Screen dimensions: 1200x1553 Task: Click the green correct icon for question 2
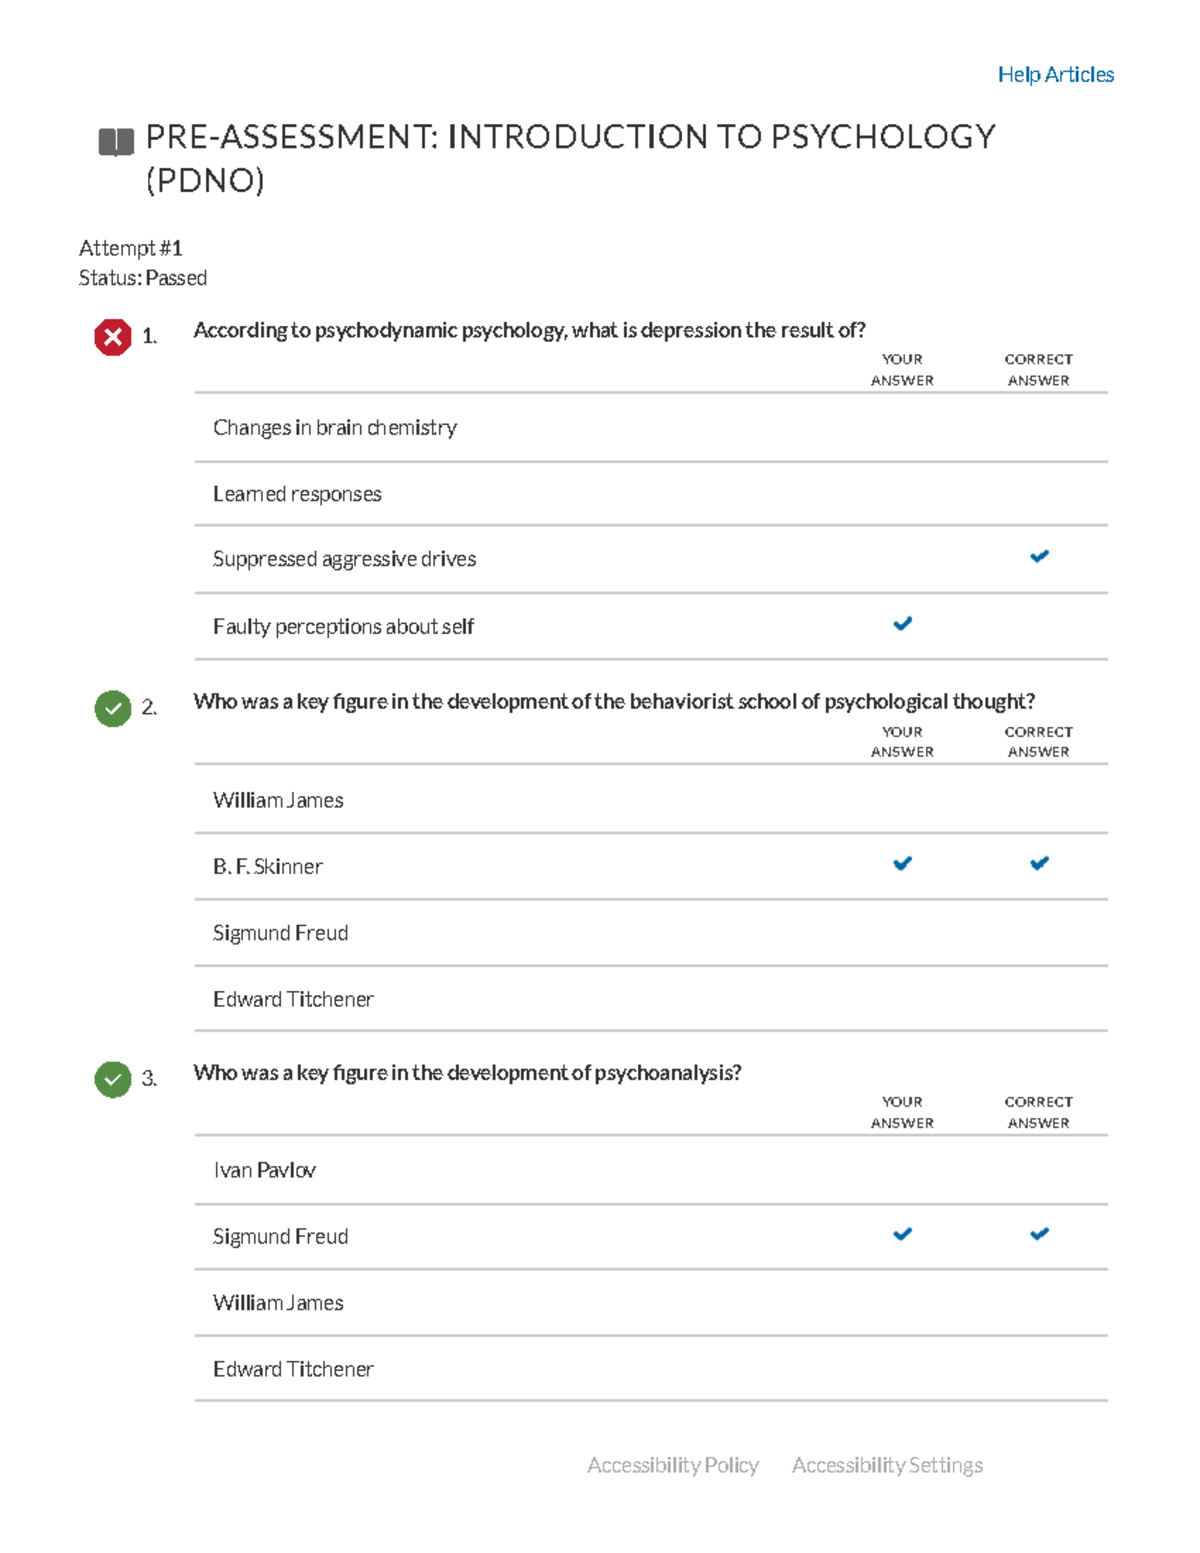pos(113,709)
